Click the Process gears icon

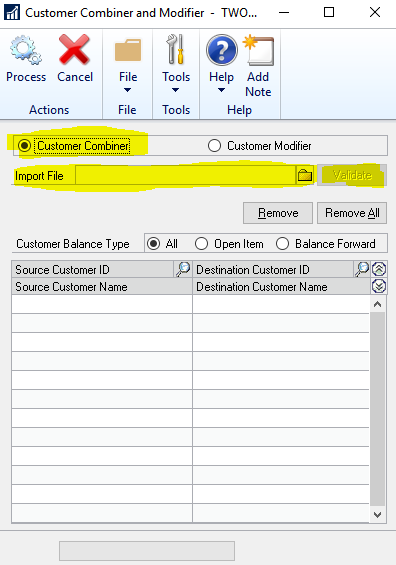click(26, 50)
